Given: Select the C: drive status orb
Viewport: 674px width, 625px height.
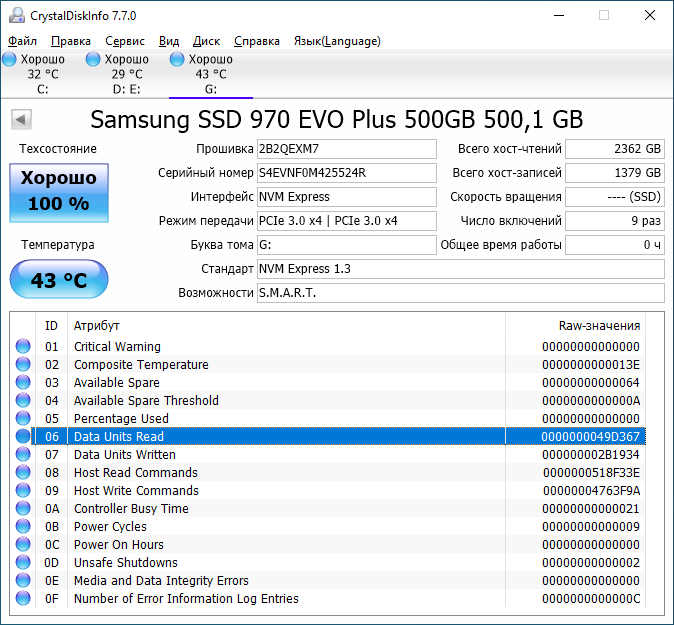Looking at the screenshot, I should (x=10, y=60).
